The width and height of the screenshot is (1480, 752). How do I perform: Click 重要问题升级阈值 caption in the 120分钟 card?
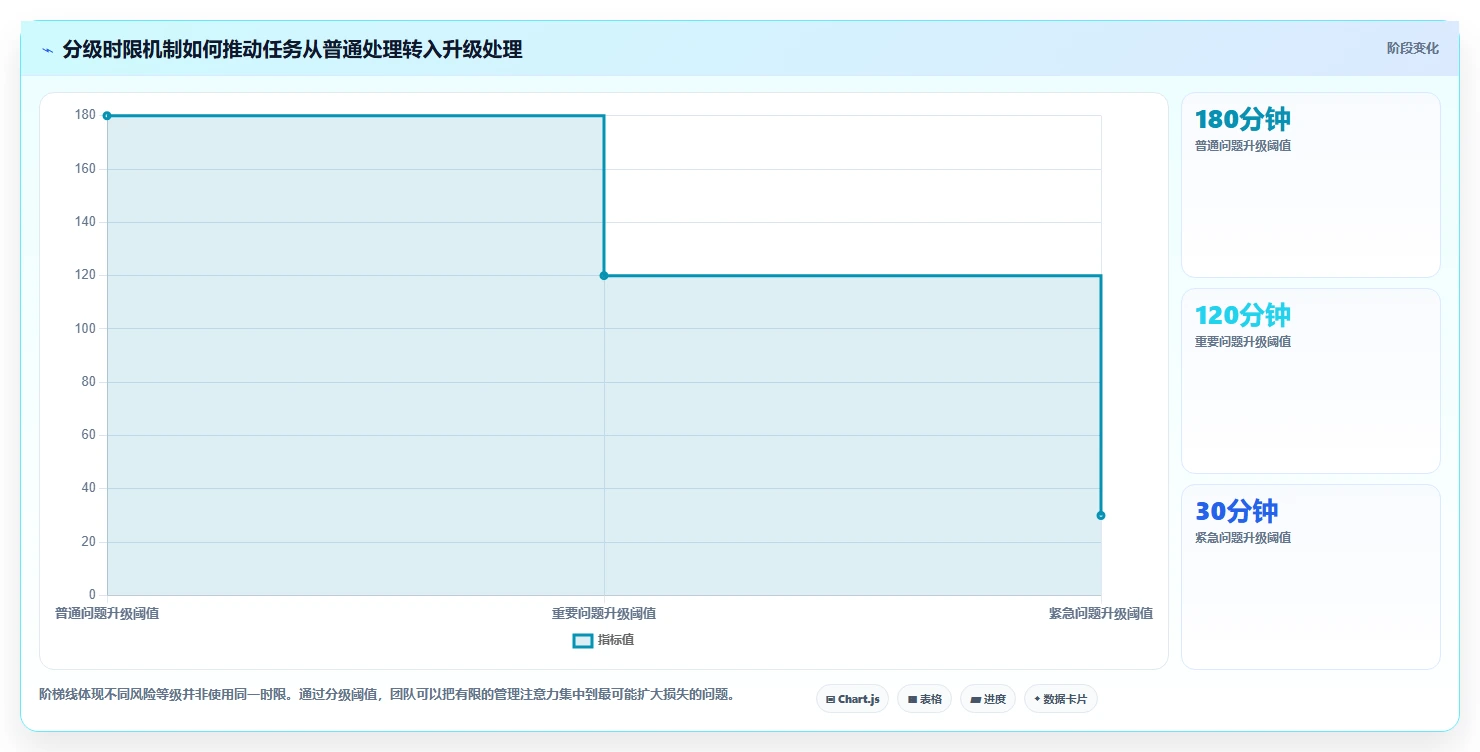tap(1243, 342)
